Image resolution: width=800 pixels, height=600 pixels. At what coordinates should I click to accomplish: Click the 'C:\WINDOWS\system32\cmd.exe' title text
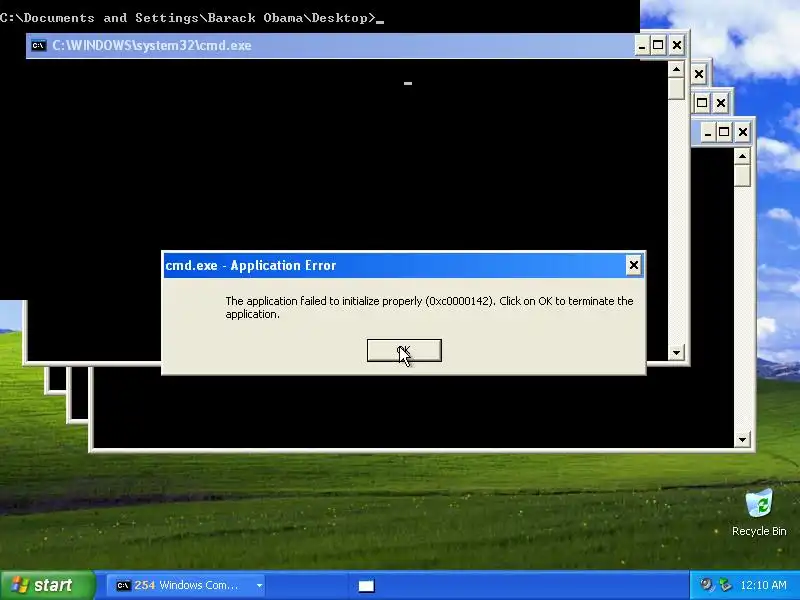152,45
